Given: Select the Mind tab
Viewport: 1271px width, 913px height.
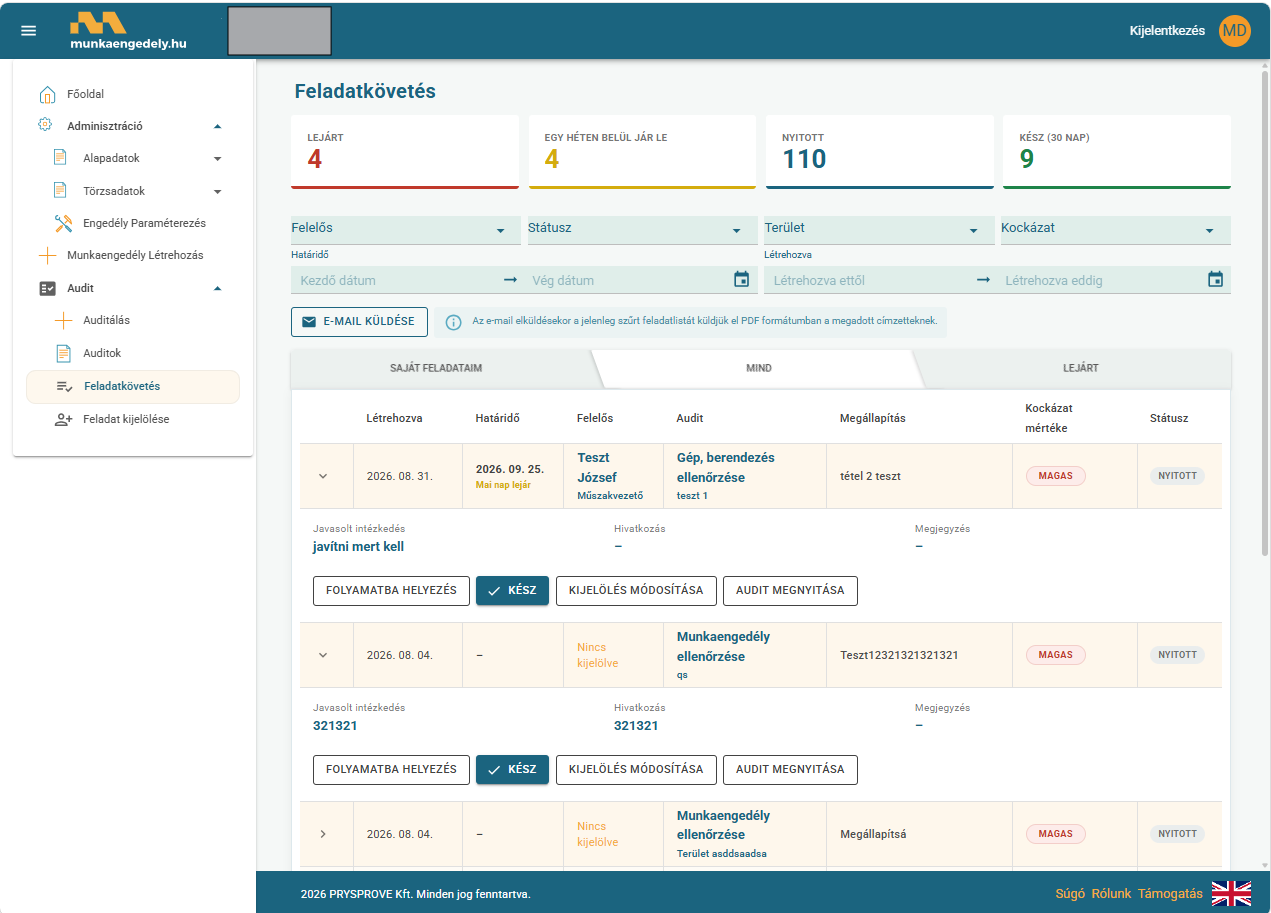Looking at the screenshot, I should tap(758, 368).
